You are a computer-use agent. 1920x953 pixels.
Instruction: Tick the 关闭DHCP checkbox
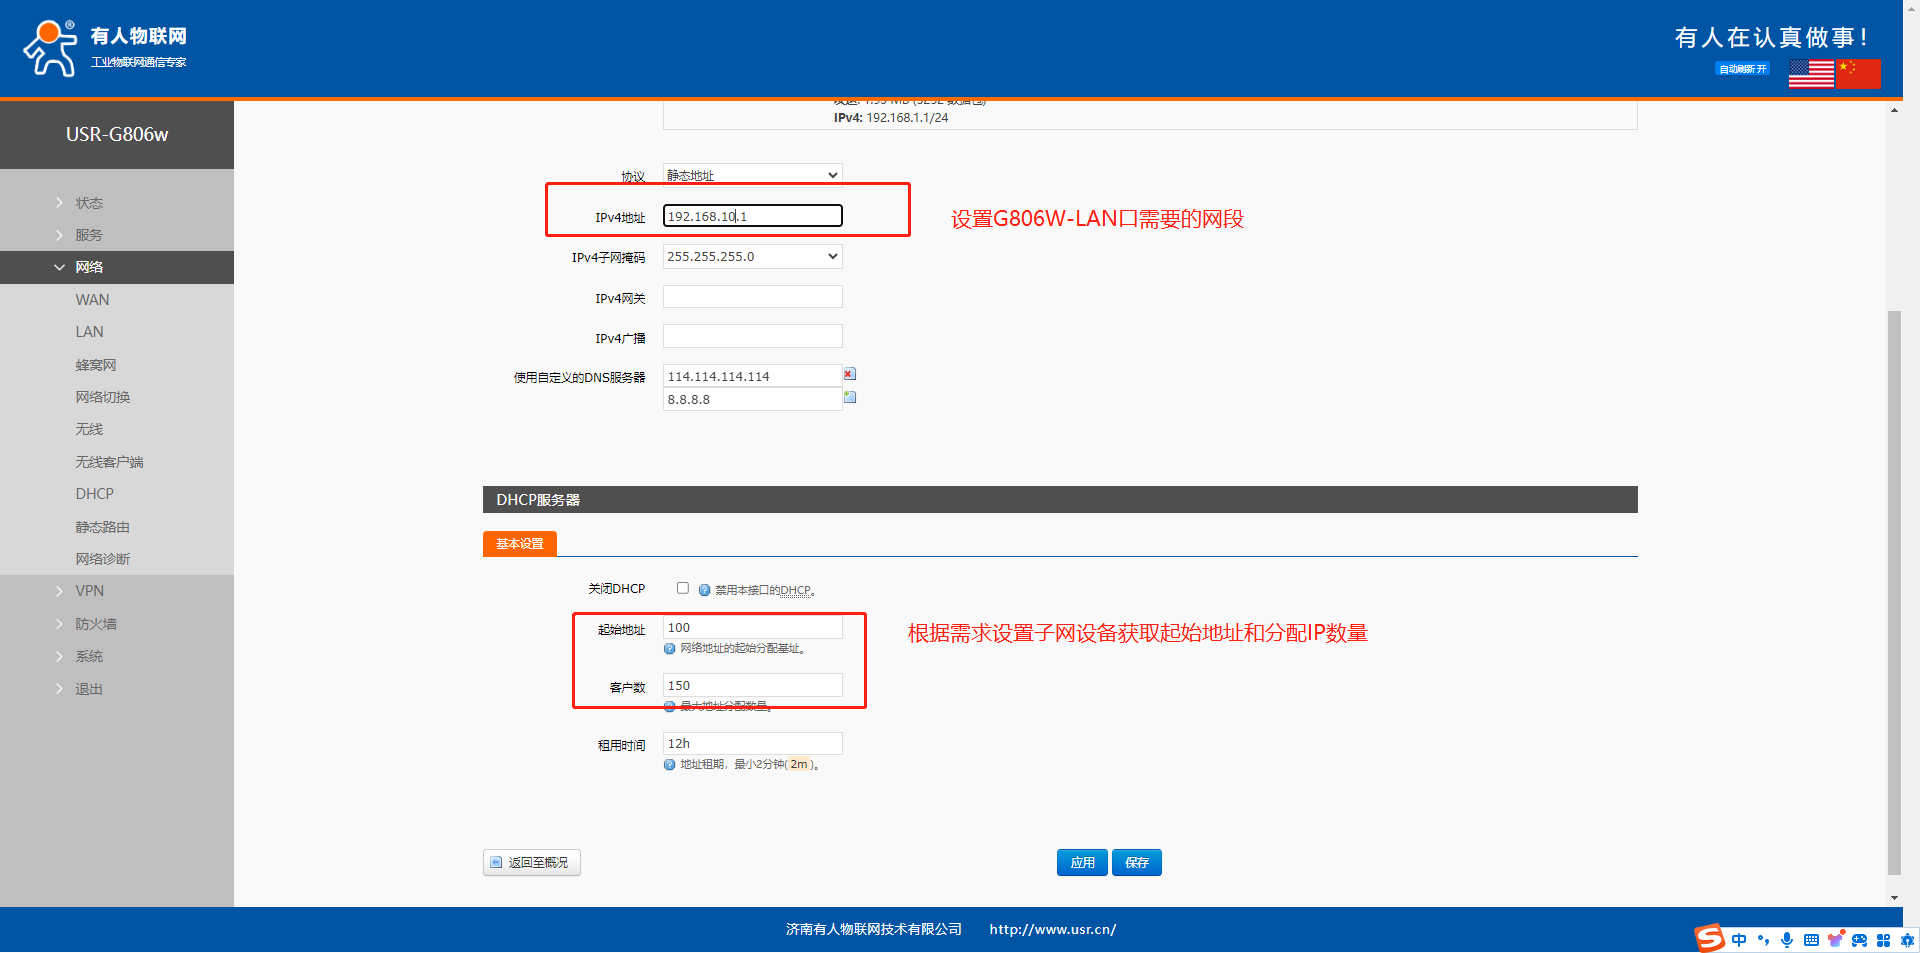683,588
